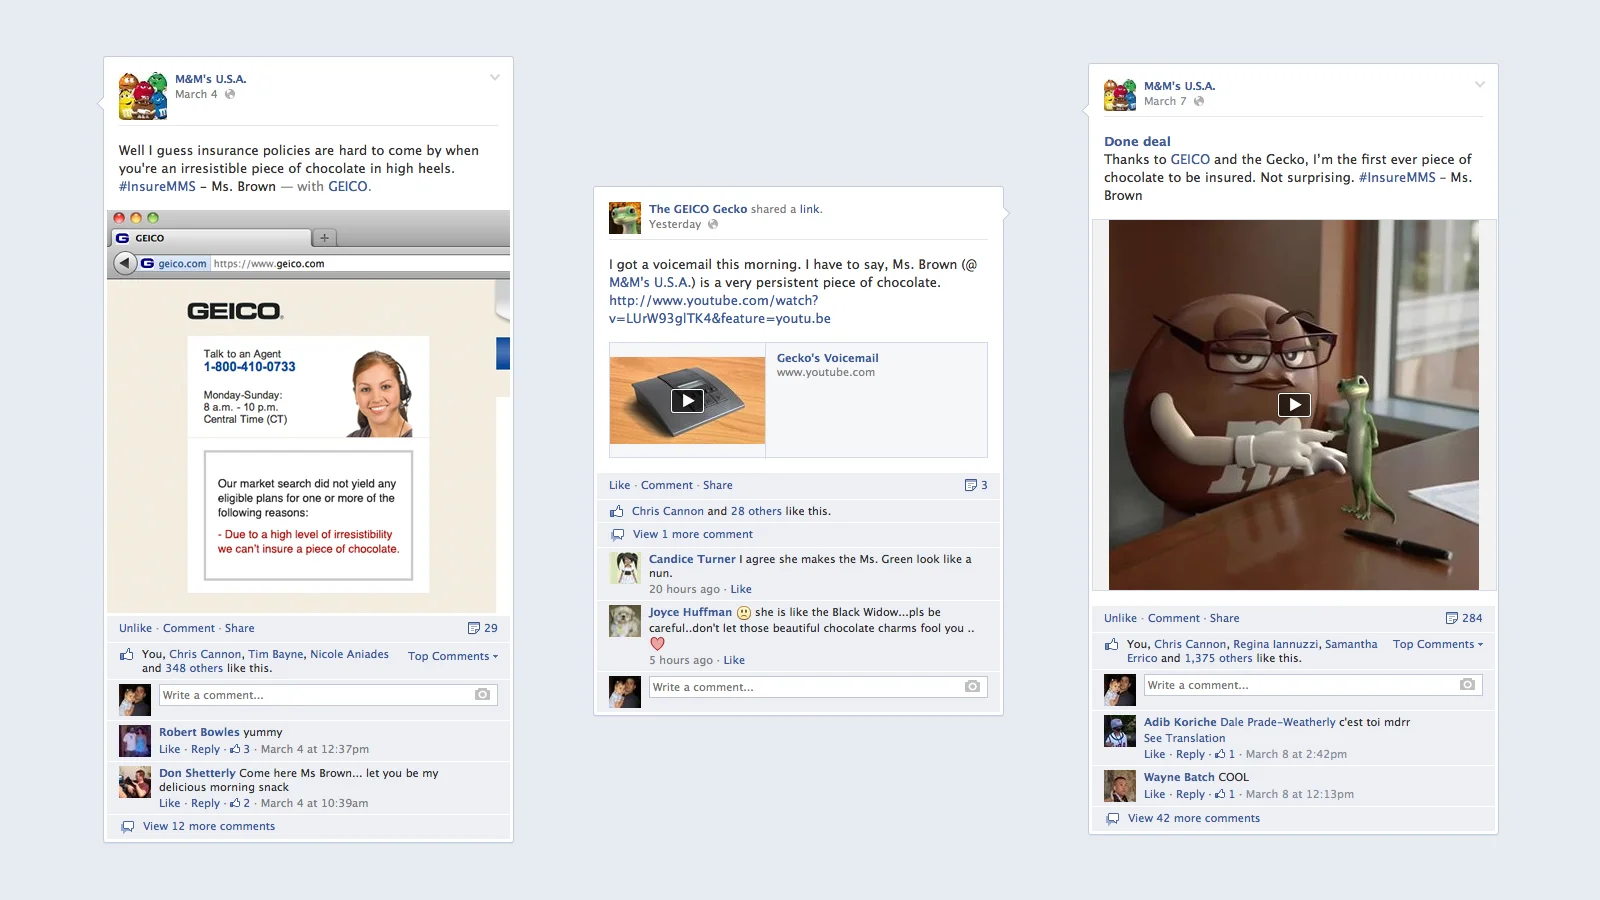Like Wayne Batch's COOL comment
This screenshot has width=1600, height=900.
click(1155, 794)
